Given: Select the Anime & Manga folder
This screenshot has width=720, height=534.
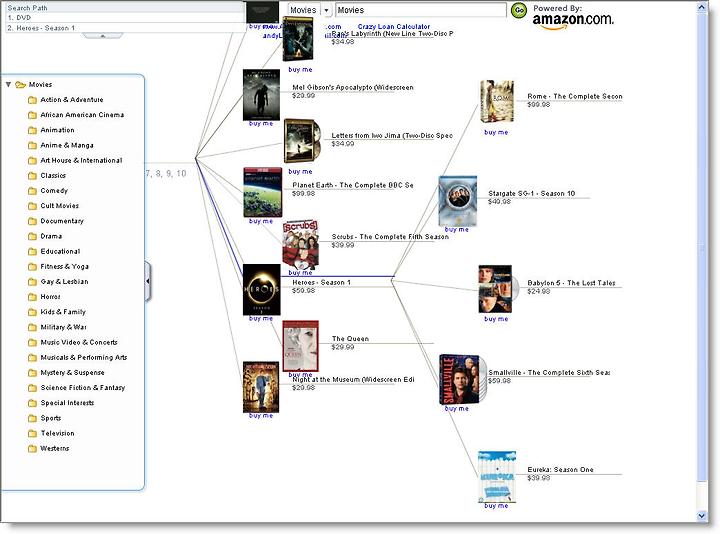Looking at the screenshot, I should pyautogui.click(x=61, y=145).
